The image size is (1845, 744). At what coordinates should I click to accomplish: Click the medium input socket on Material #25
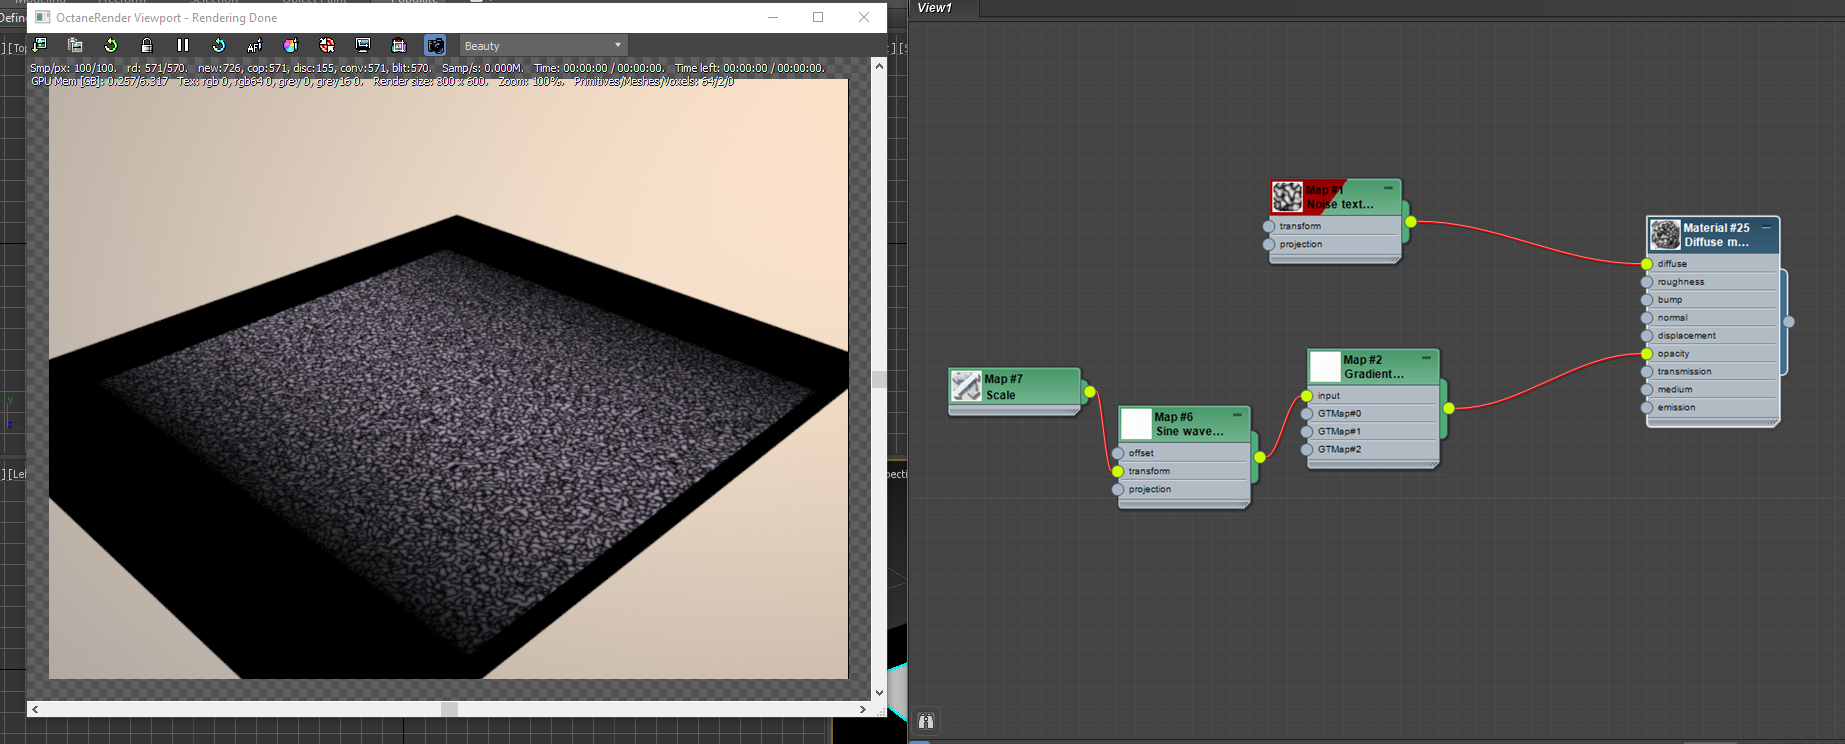tap(1647, 390)
